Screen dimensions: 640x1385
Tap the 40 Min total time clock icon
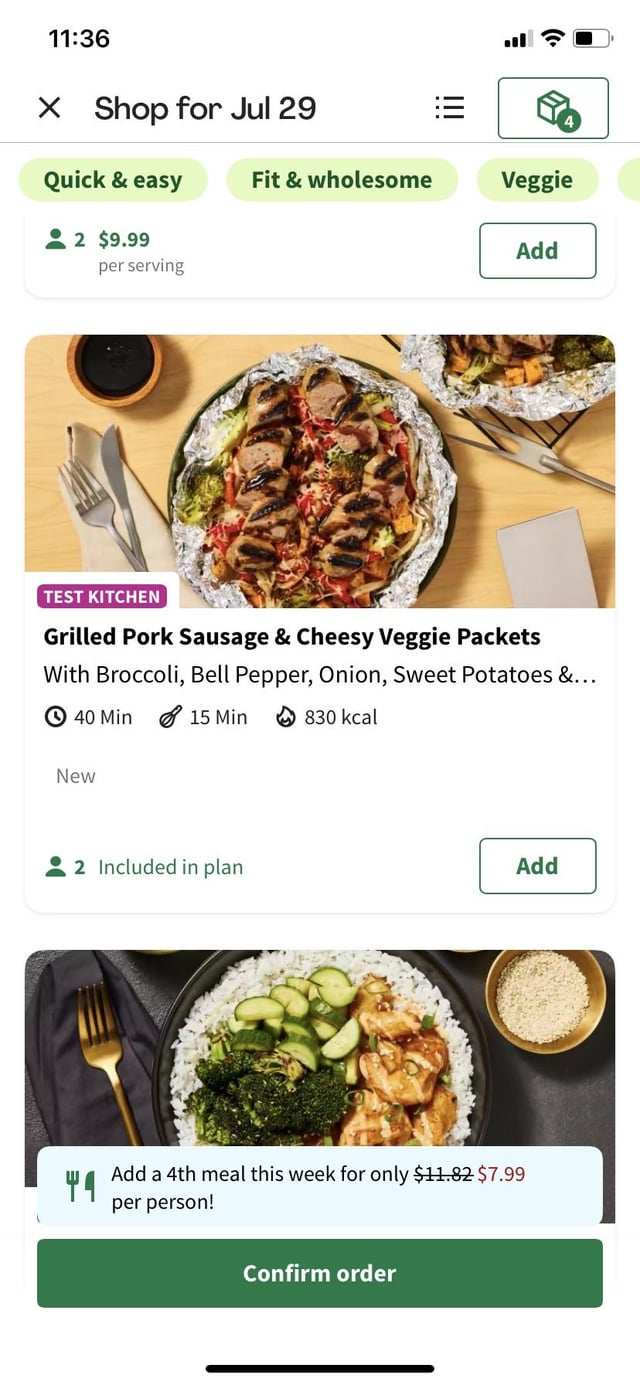(x=56, y=717)
